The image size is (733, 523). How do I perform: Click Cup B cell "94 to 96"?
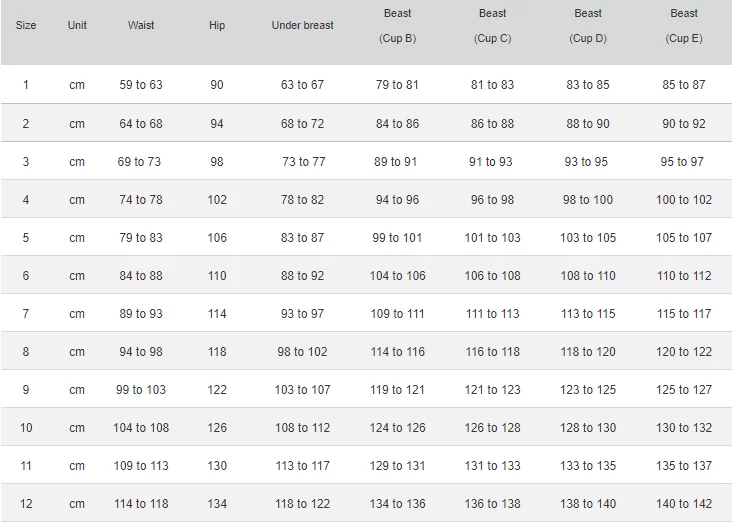(397, 200)
